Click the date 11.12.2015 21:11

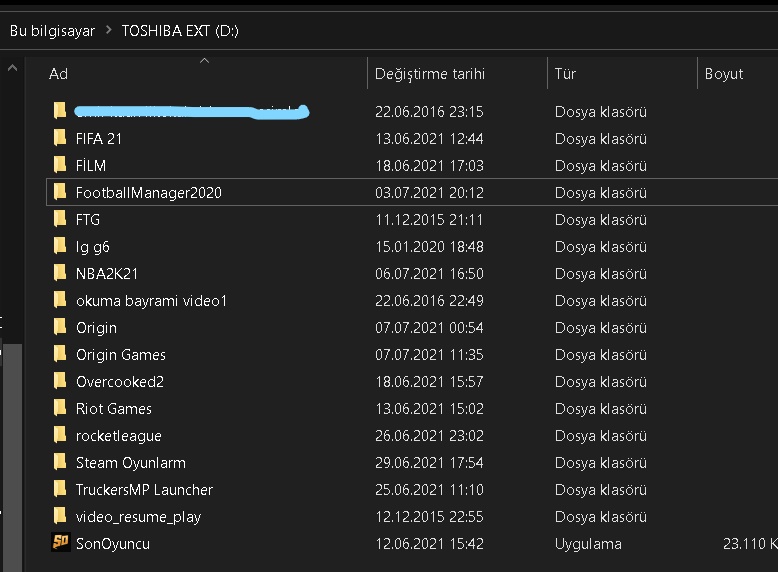tap(429, 220)
